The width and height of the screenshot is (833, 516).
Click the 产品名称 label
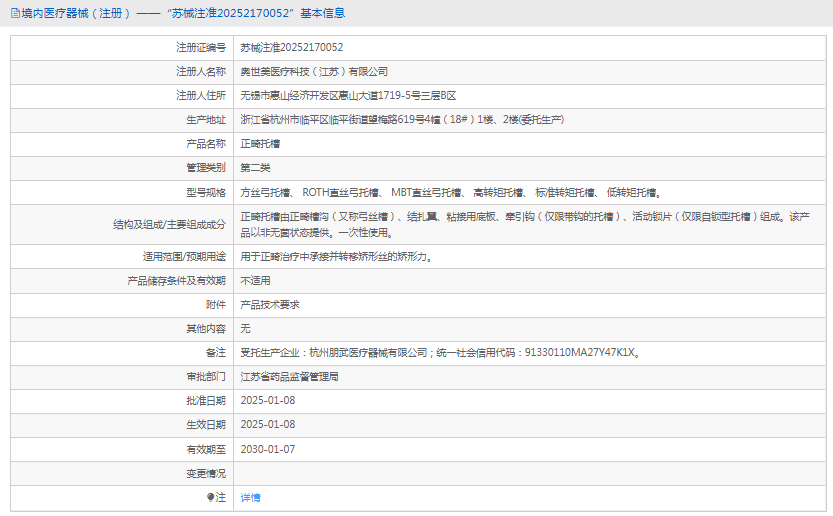click(x=206, y=143)
